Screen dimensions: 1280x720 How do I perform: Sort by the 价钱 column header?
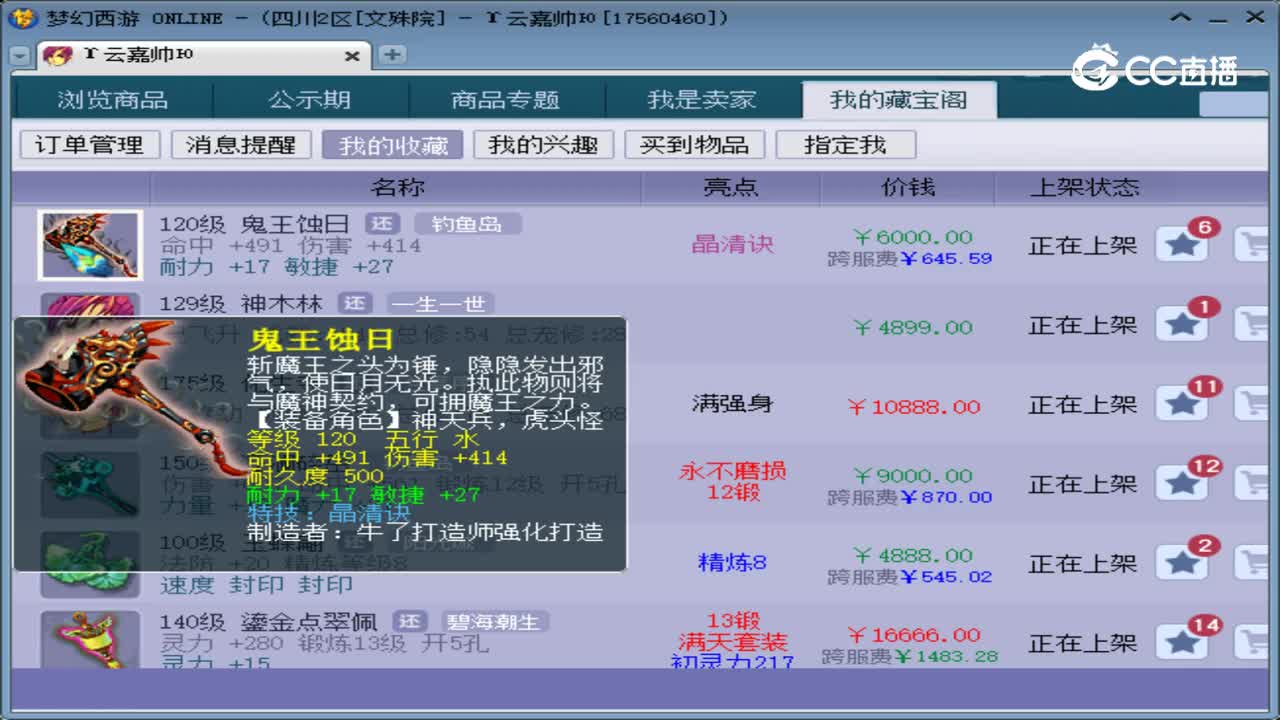pos(908,187)
